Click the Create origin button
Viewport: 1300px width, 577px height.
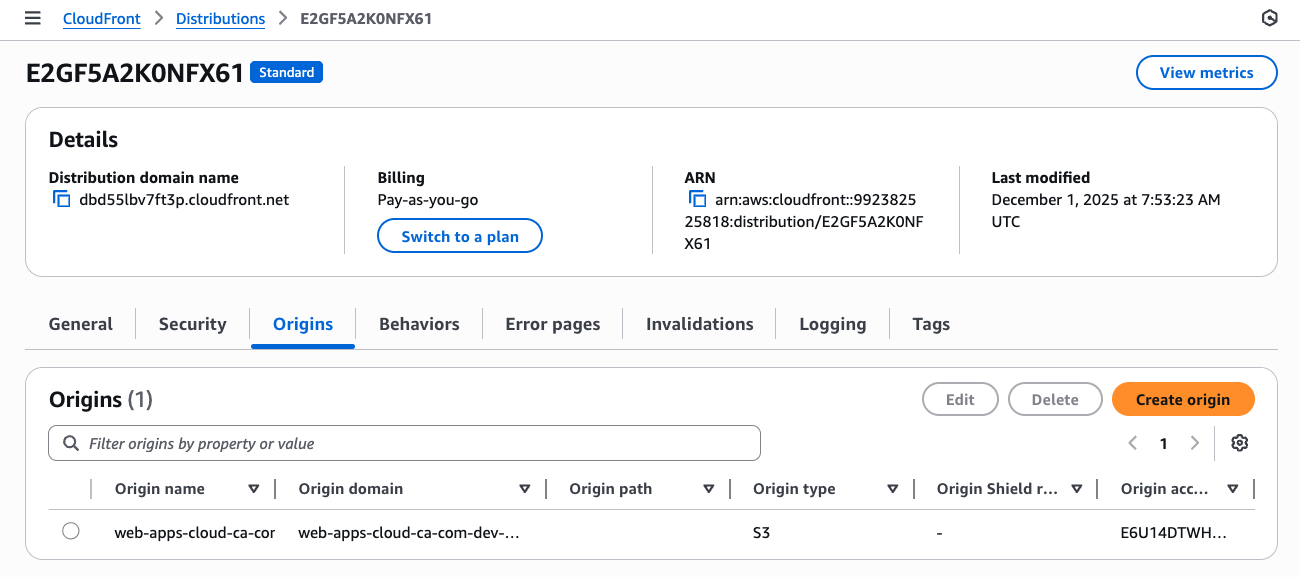click(x=1183, y=399)
